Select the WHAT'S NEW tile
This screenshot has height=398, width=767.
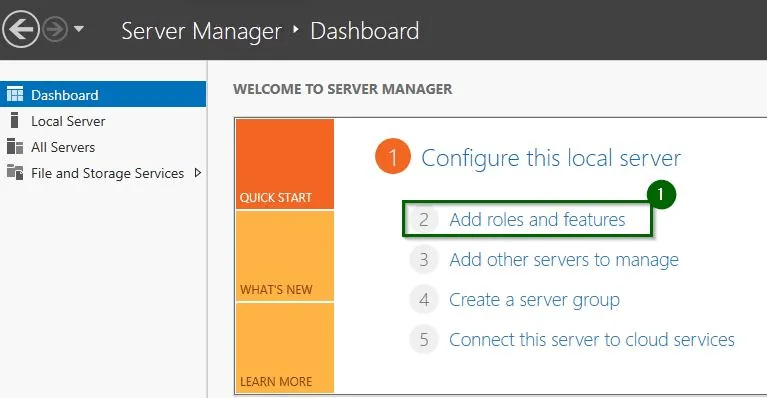click(285, 256)
